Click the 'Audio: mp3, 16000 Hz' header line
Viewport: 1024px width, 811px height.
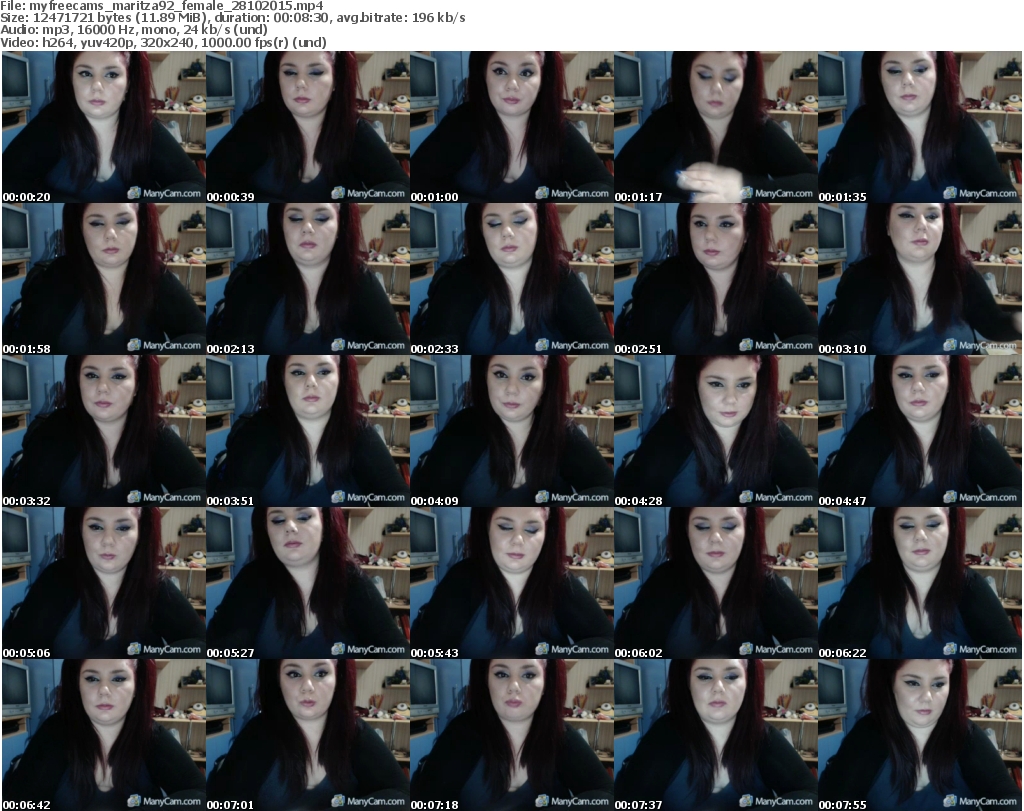[134, 30]
